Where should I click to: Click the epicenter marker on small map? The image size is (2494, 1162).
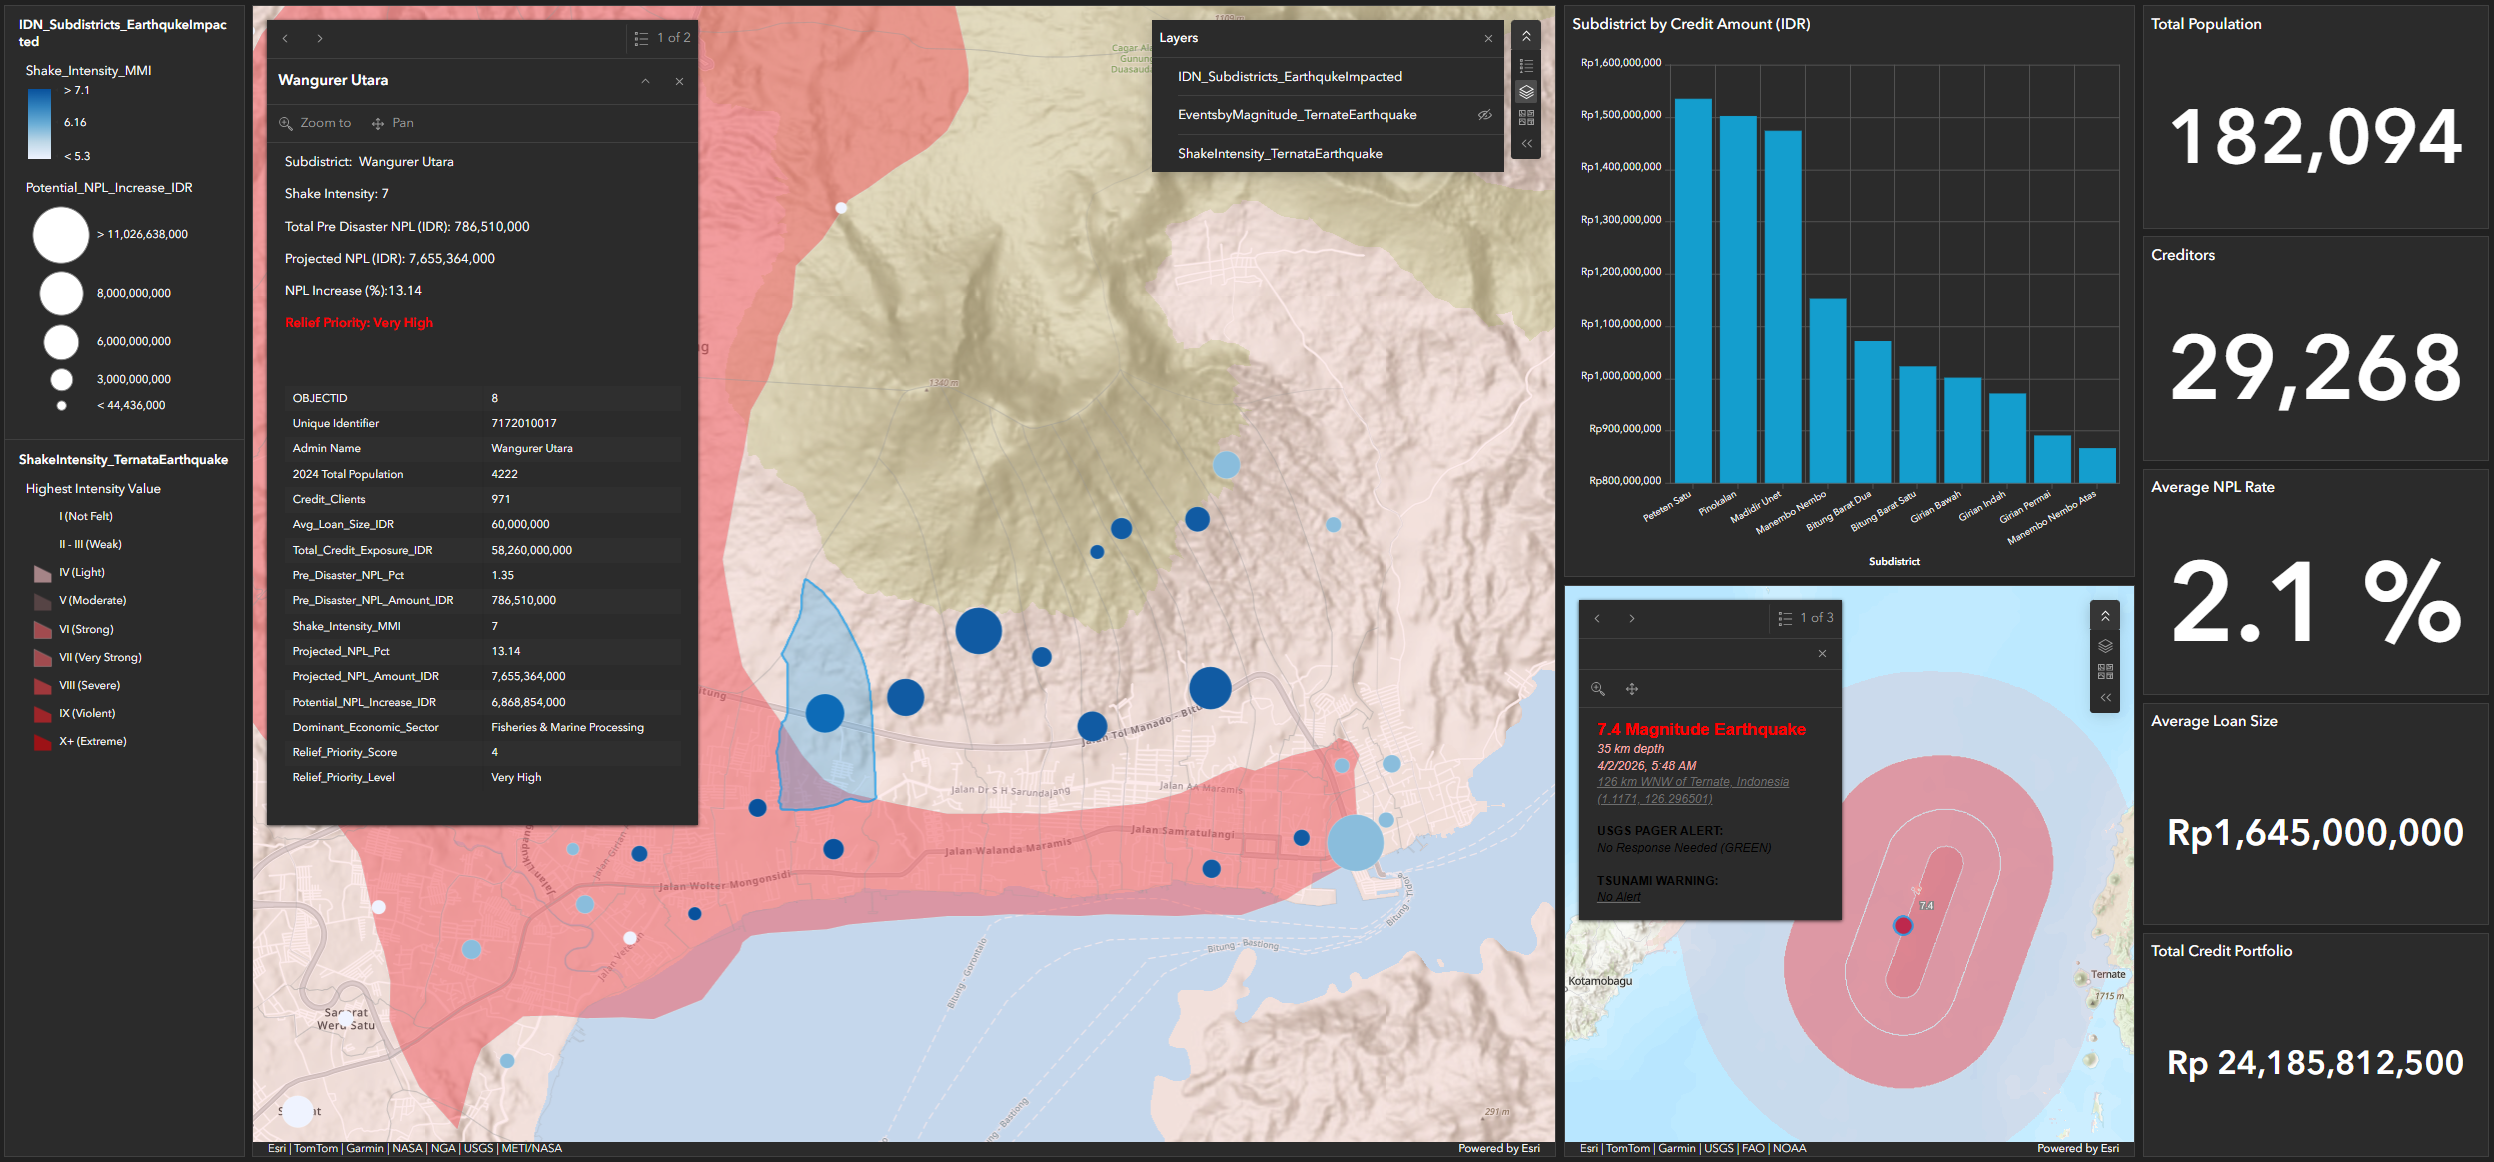[1903, 926]
